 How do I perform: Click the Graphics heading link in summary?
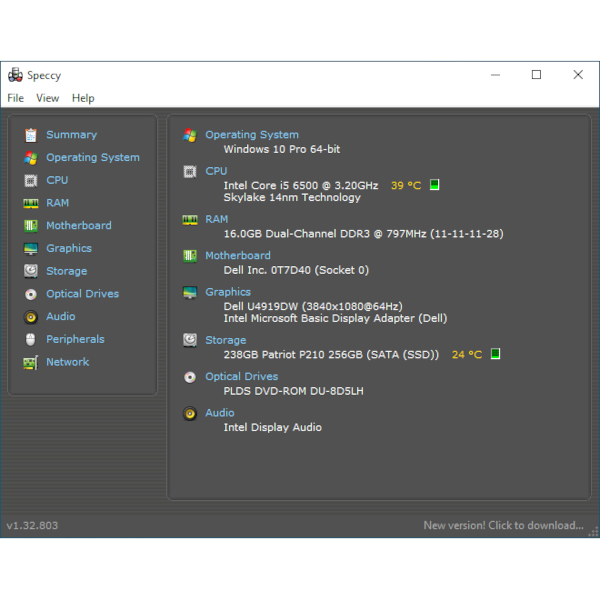(228, 292)
